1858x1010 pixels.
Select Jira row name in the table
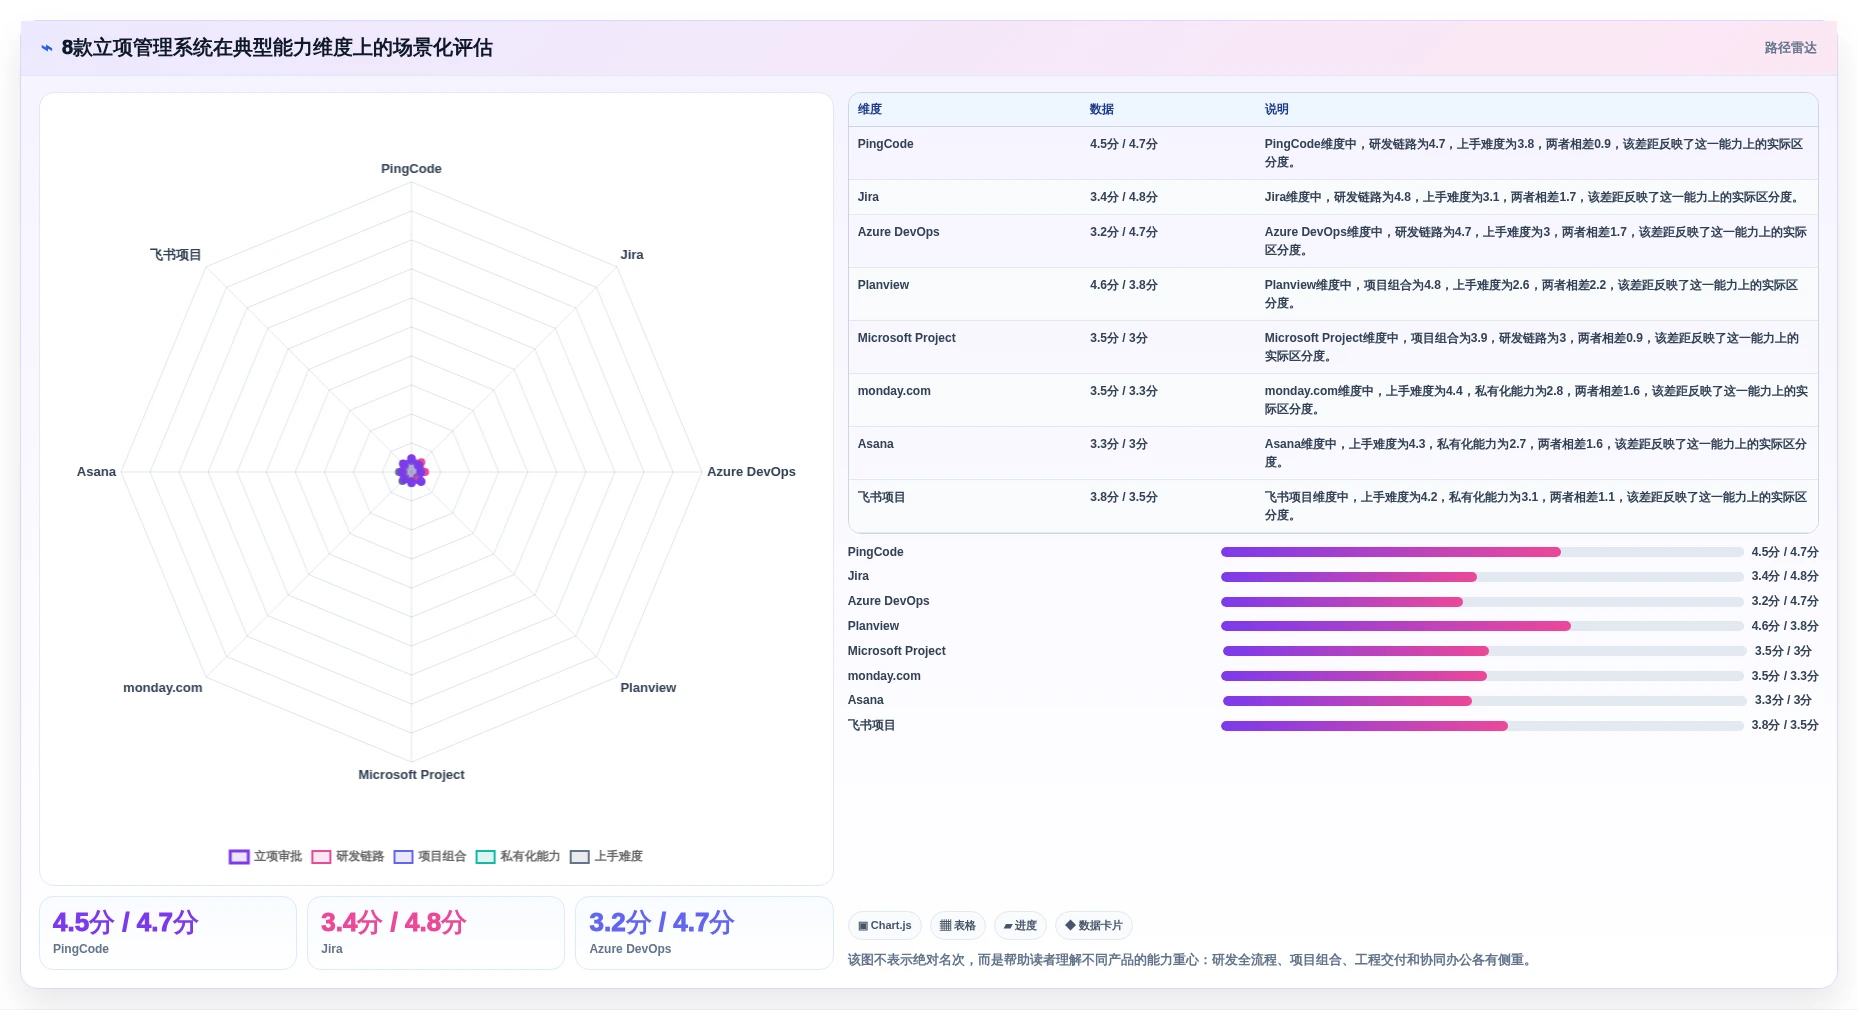coord(868,197)
